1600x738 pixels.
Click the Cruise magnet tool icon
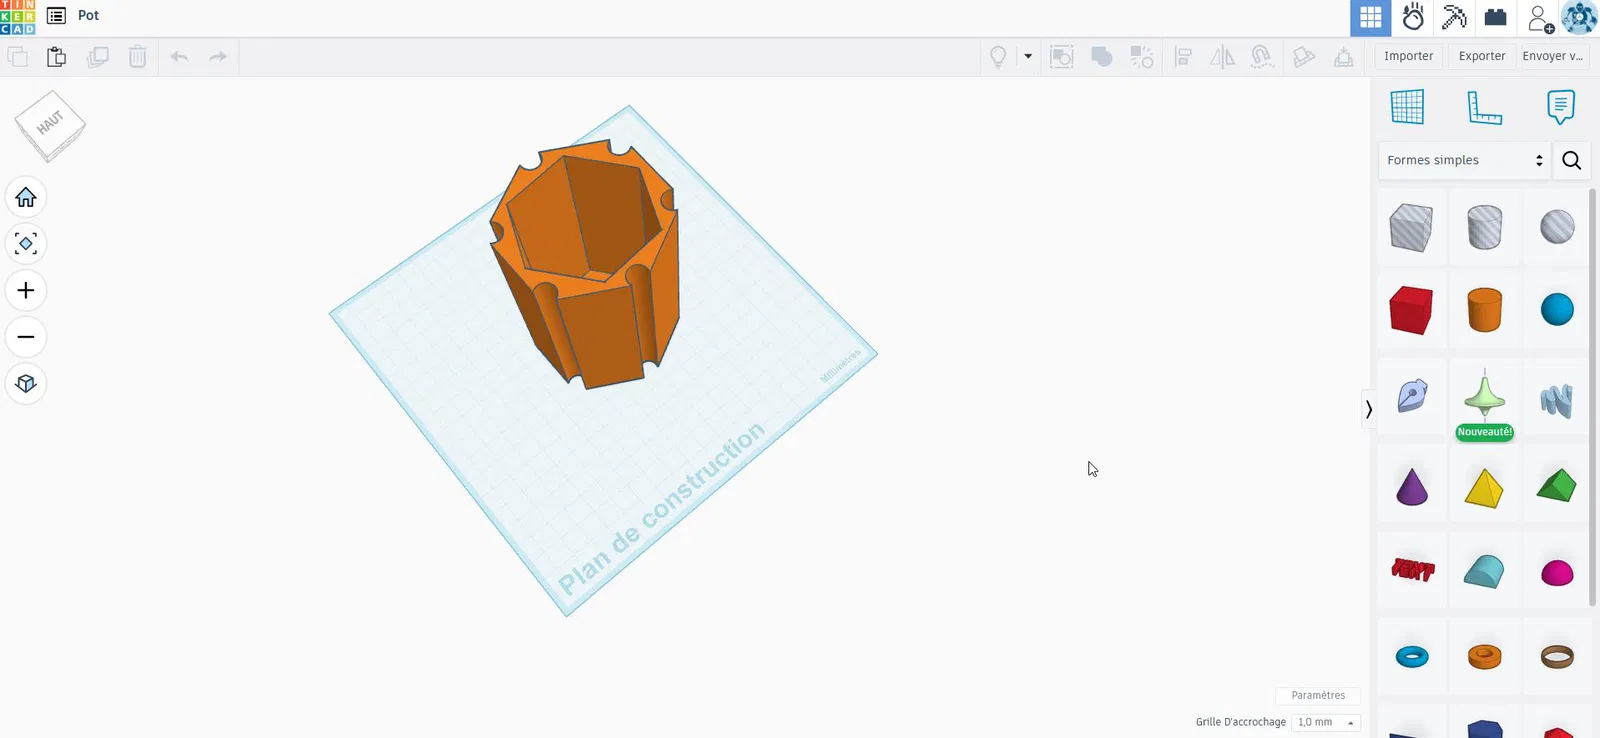tap(1262, 57)
